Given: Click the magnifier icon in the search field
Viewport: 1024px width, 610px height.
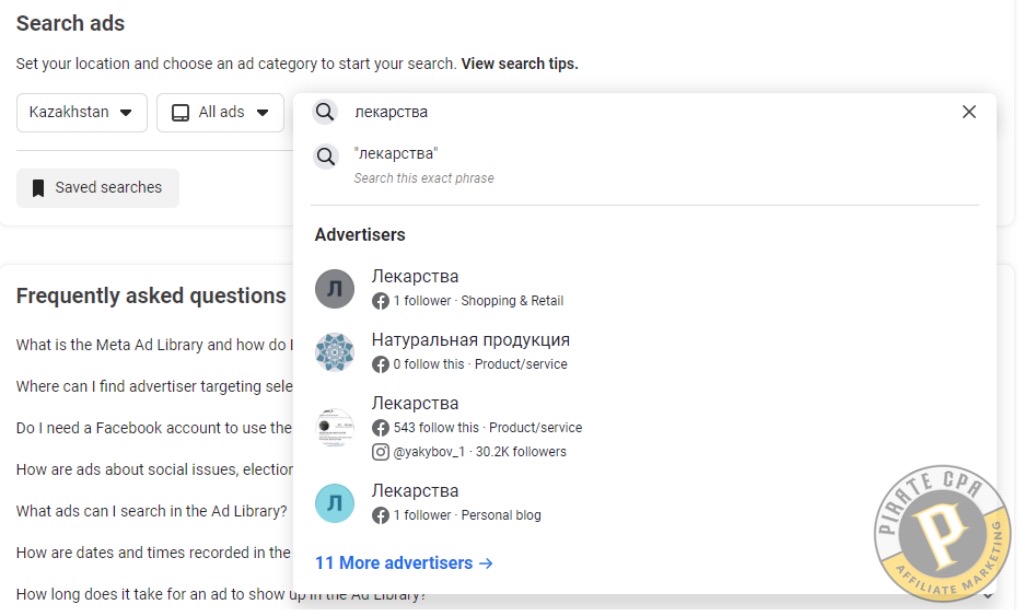Looking at the screenshot, I should click(x=325, y=112).
